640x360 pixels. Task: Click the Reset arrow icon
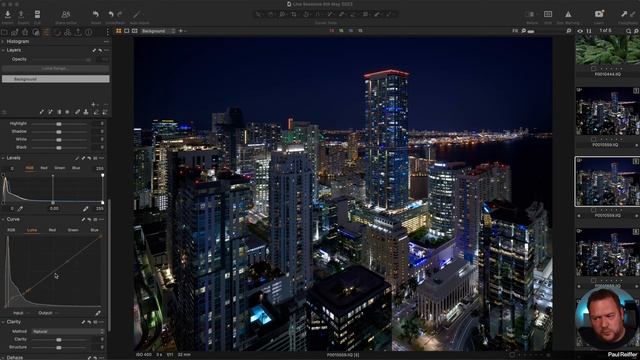coord(96,14)
